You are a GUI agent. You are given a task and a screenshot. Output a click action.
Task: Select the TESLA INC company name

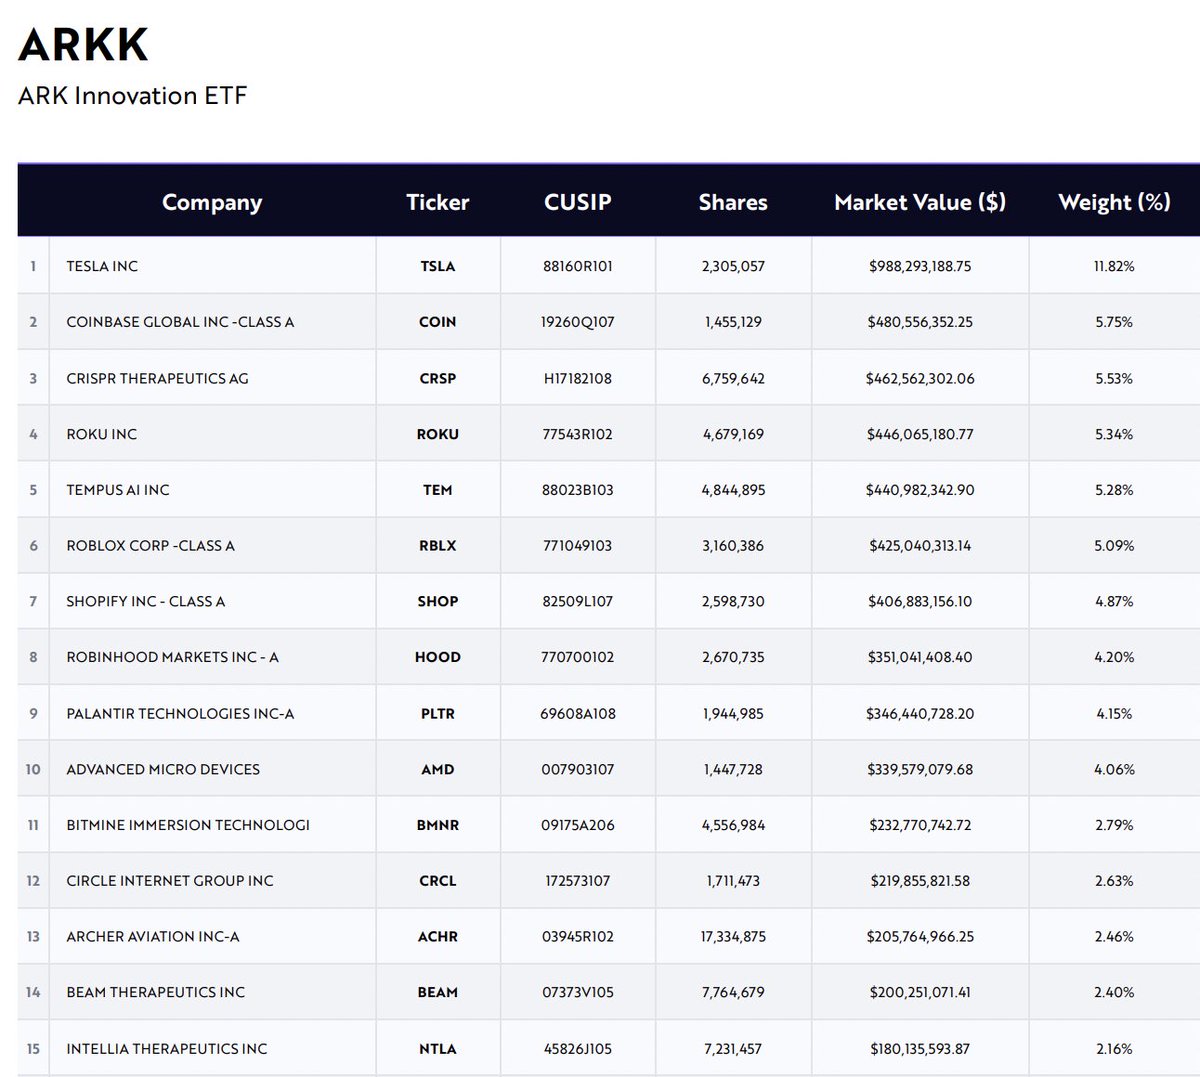pyautogui.click(x=102, y=266)
